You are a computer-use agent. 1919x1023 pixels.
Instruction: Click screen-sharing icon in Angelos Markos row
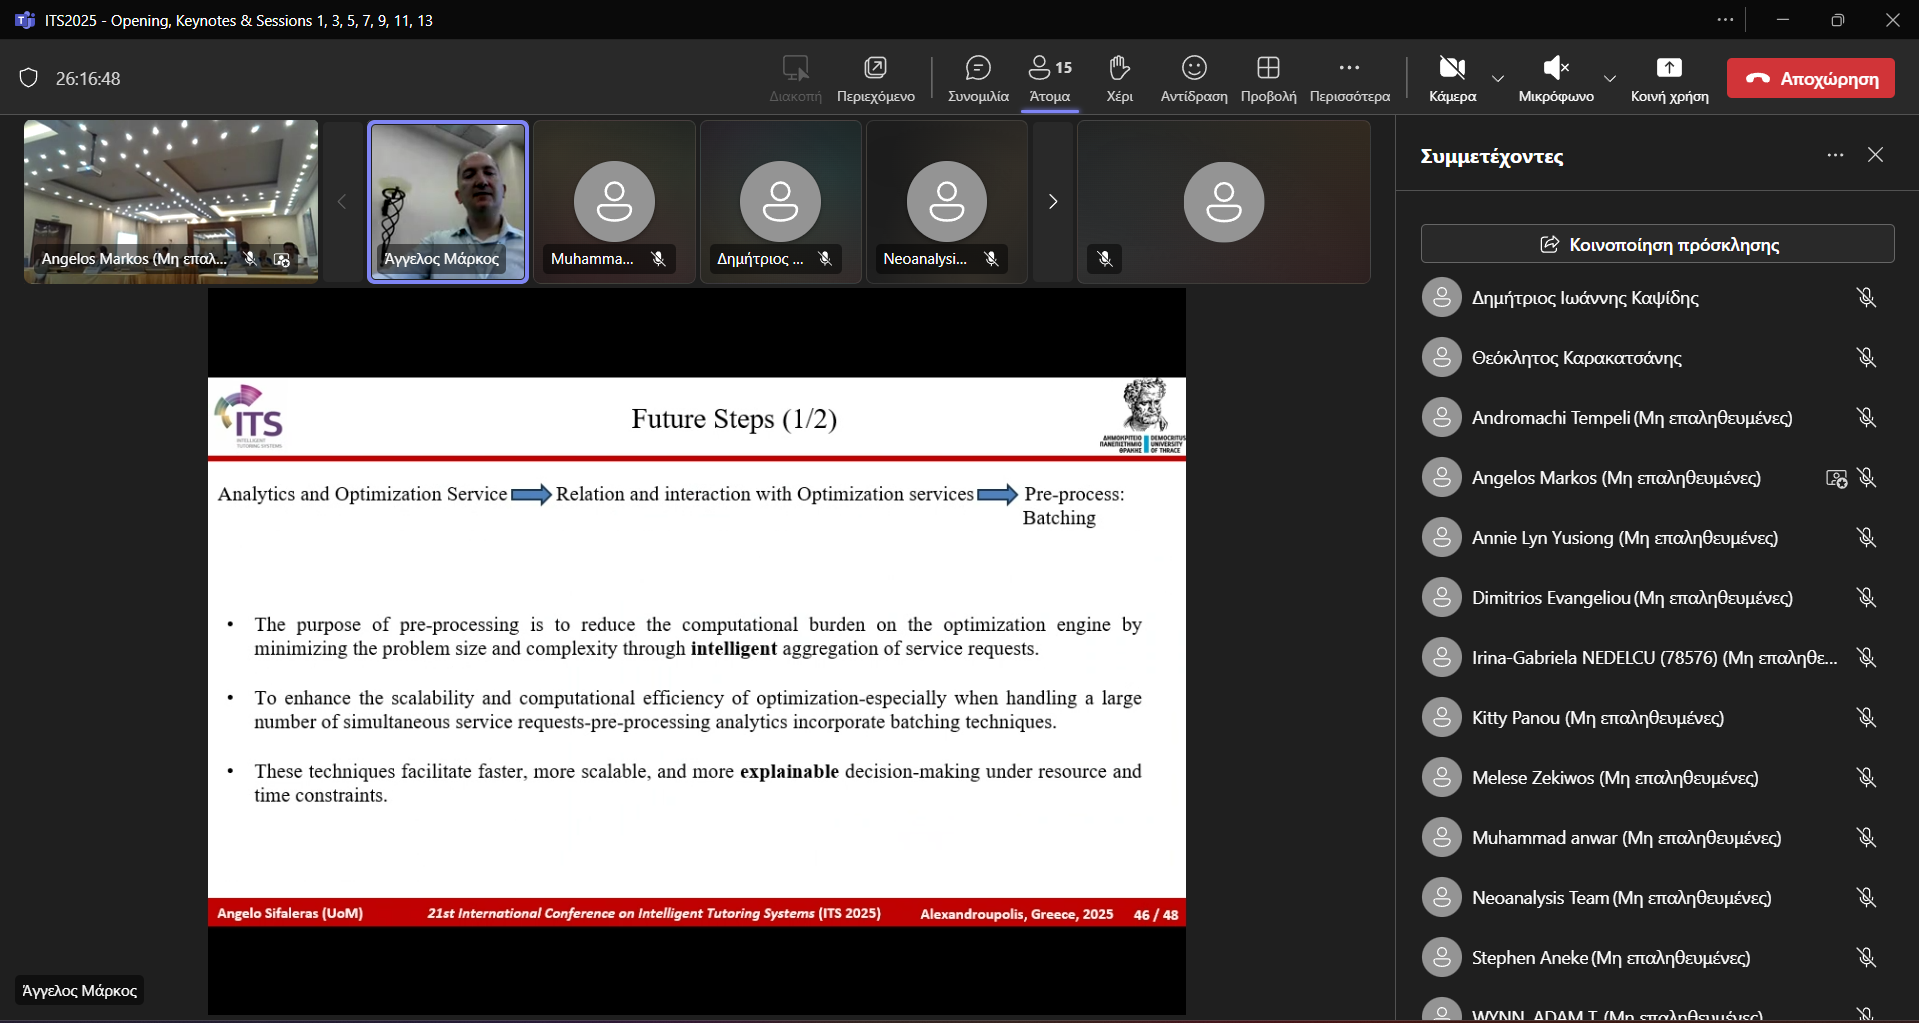pos(1836,478)
